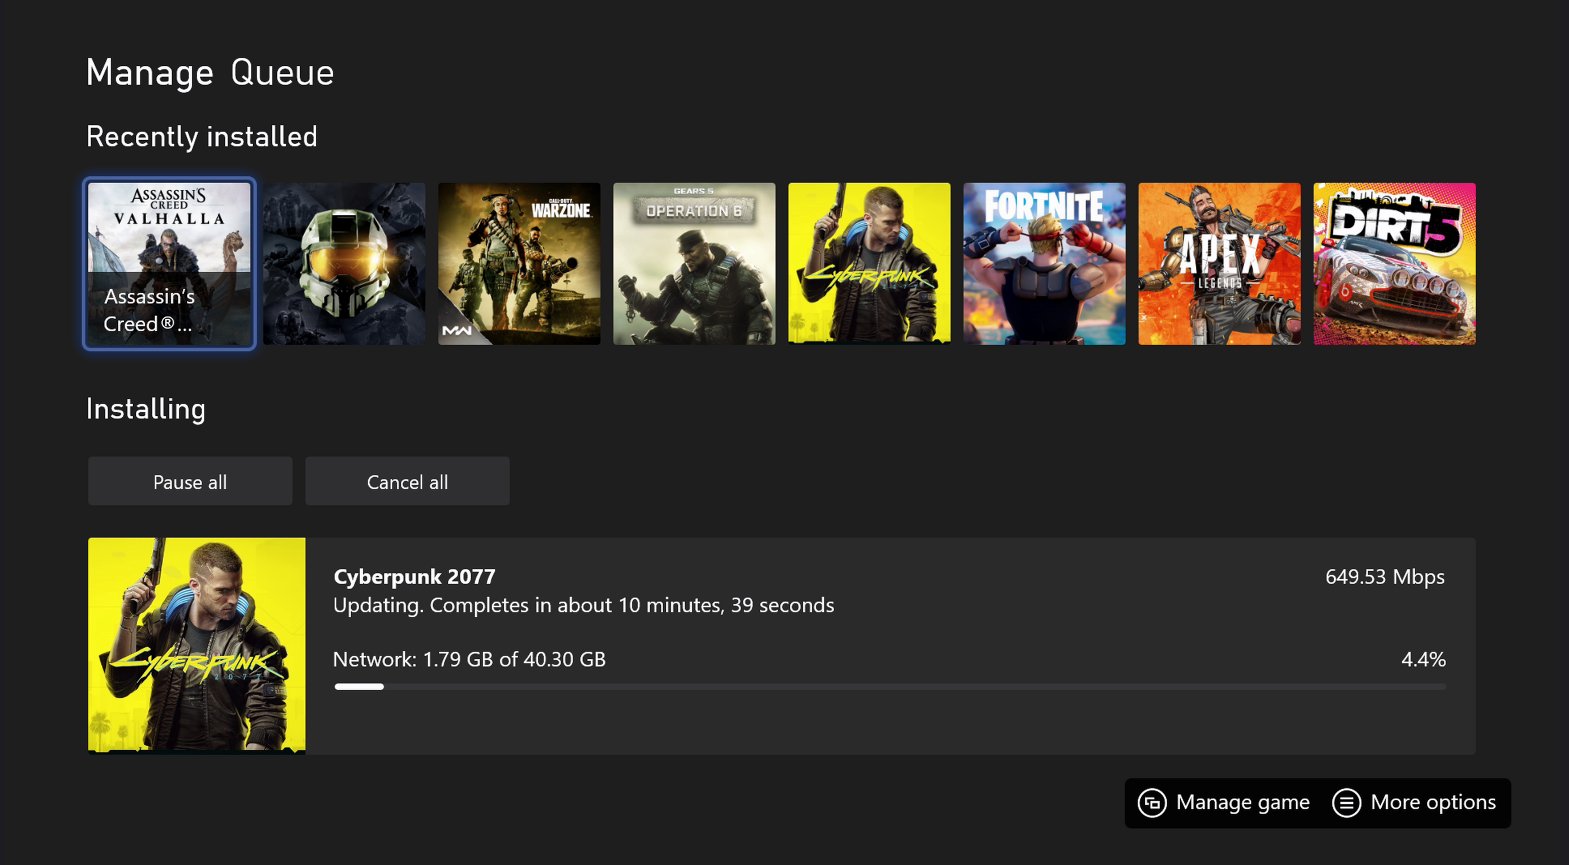Click the Manage Queue page title

tap(210, 73)
